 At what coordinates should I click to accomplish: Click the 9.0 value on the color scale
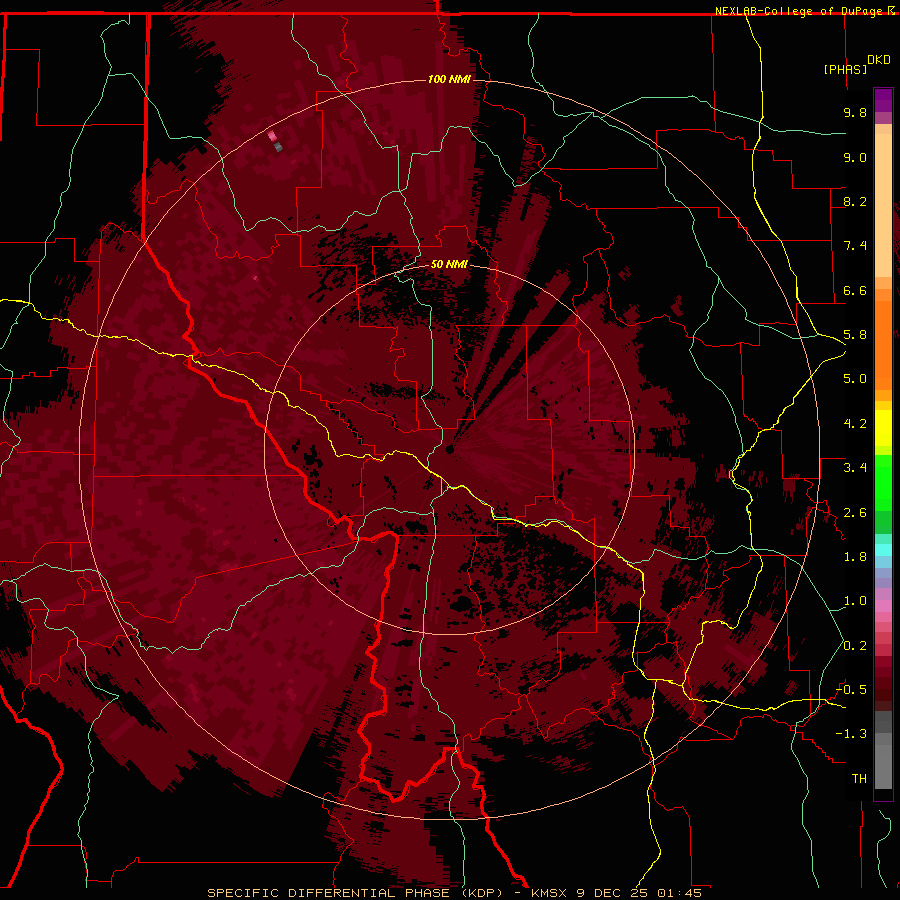[855, 157]
